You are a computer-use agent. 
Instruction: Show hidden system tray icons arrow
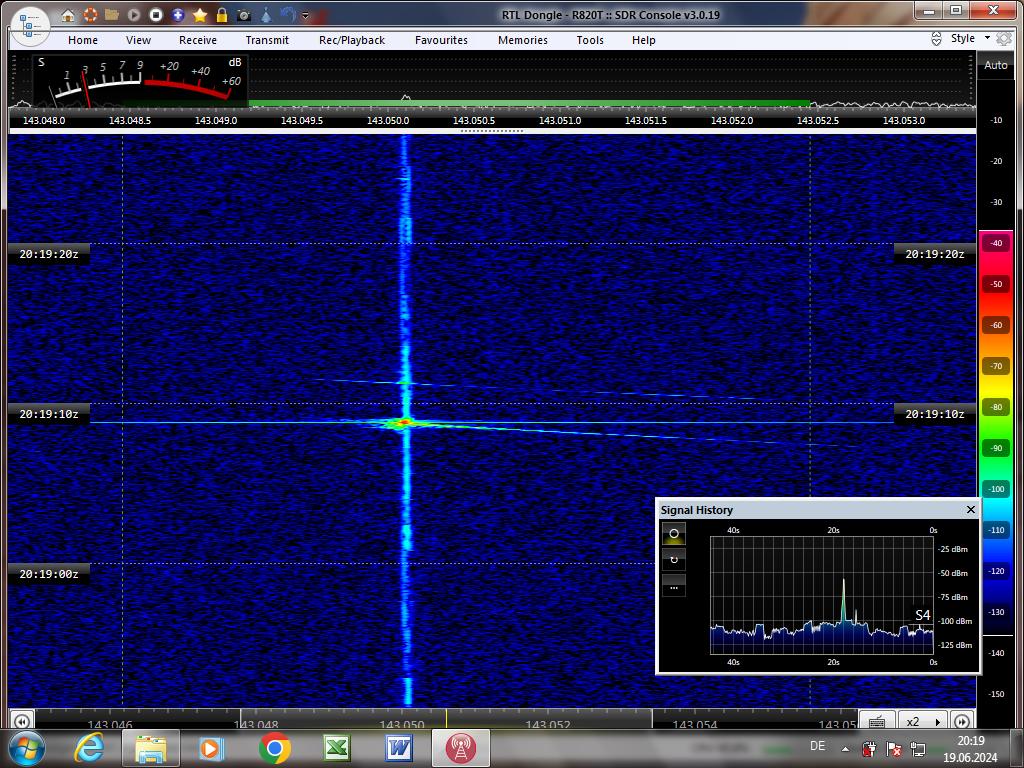[x=845, y=749]
